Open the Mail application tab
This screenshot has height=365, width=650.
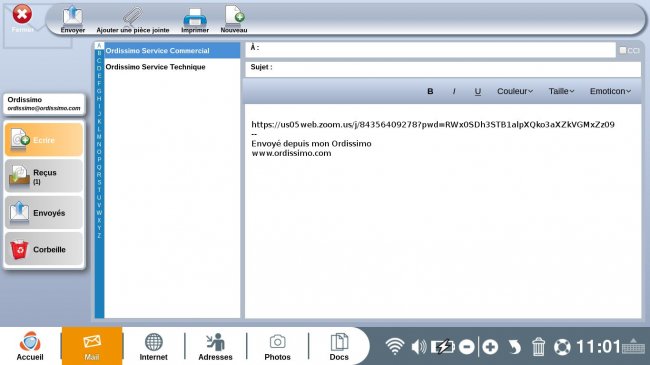point(92,346)
